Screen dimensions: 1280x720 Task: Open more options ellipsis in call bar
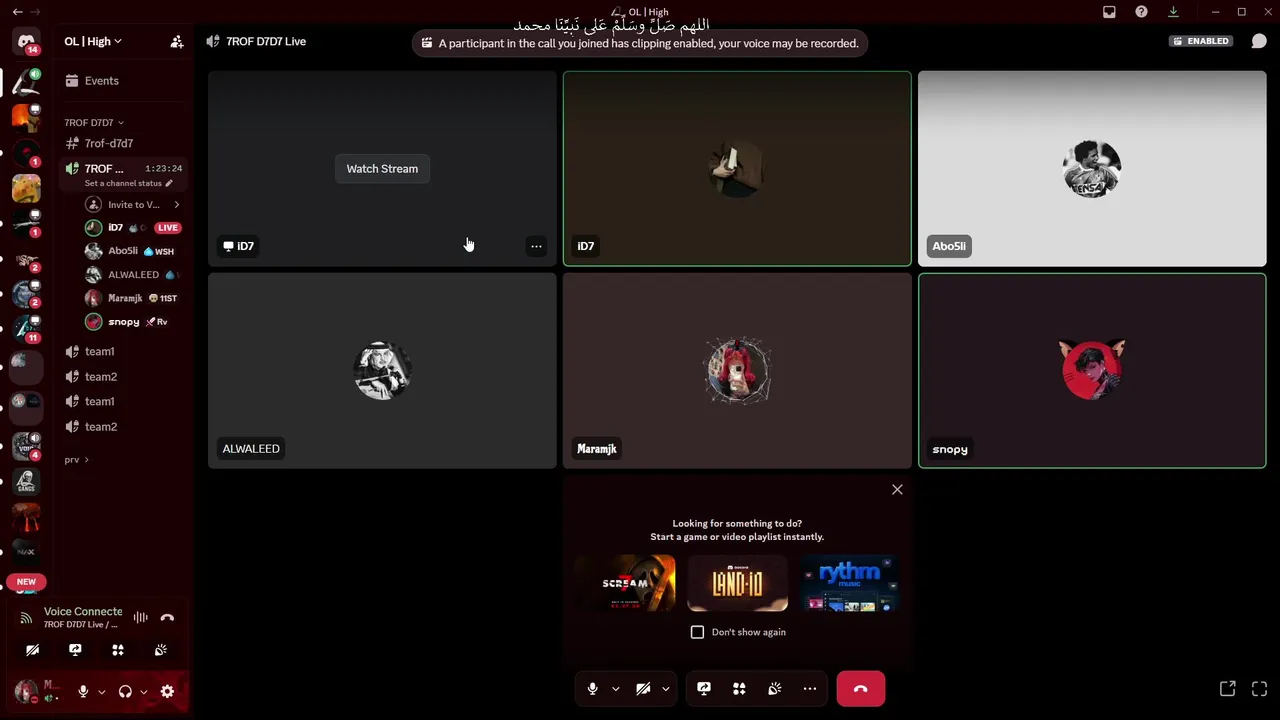[810, 689]
